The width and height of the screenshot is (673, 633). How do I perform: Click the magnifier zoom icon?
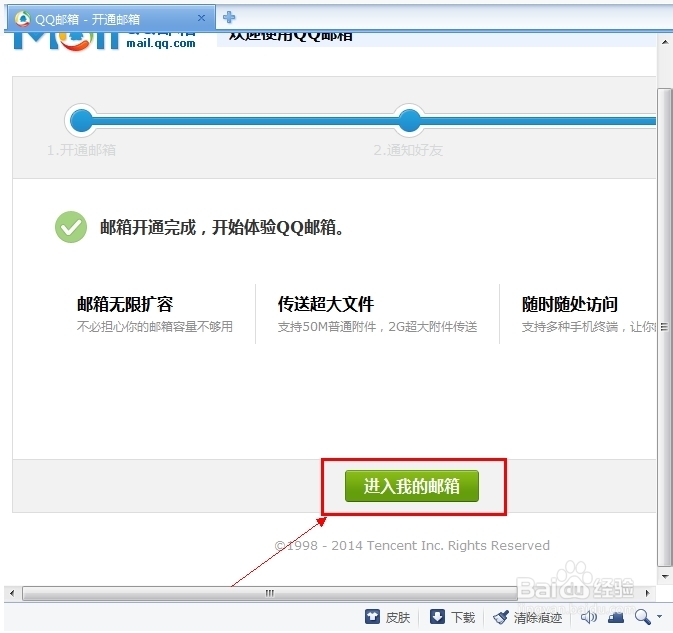tap(643, 617)
